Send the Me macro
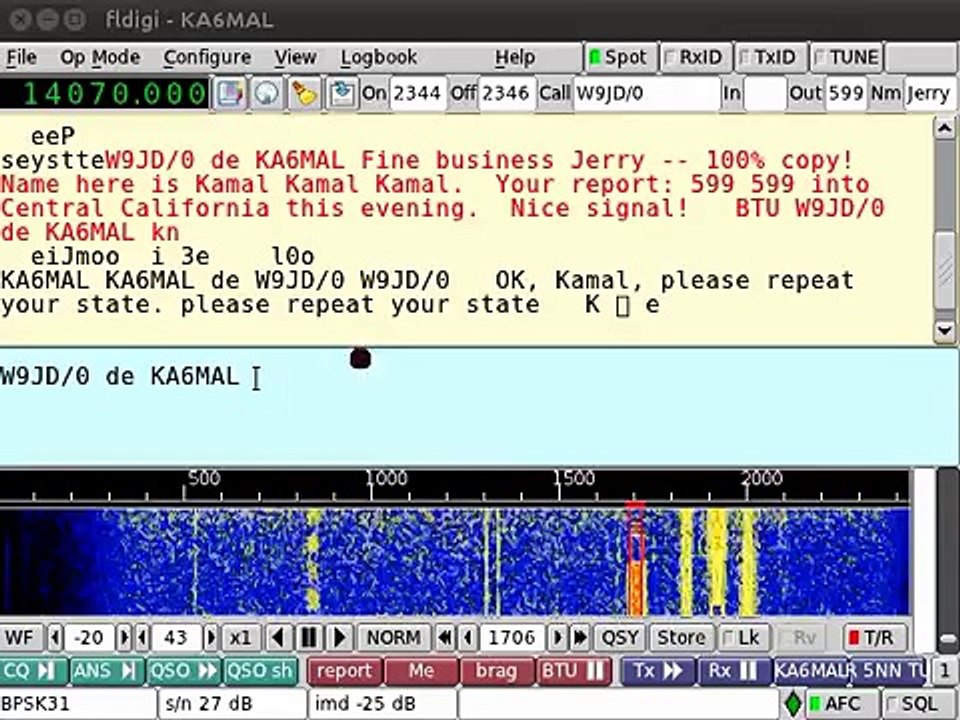The width and height of the screenshot is (960, 720). coord(421,671)
